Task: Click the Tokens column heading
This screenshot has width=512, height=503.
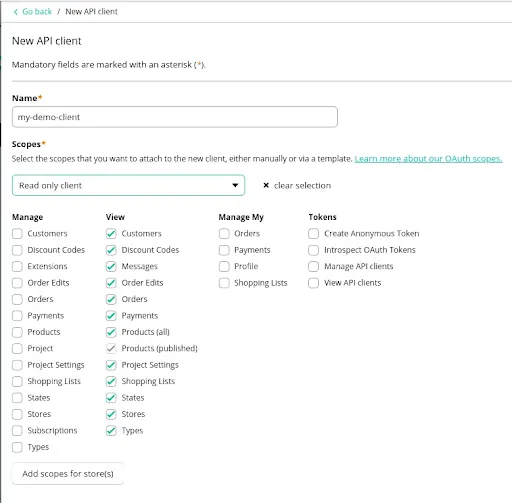Action: (x=322, y=217)
